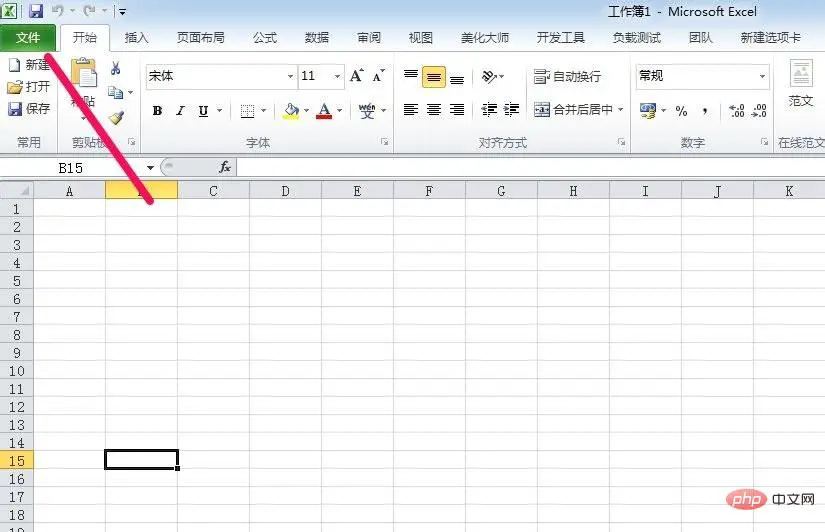The height and width of the screenshot is (532, 825).
Task: Expand the font color dropdown arrow
Action: point(340,111)
